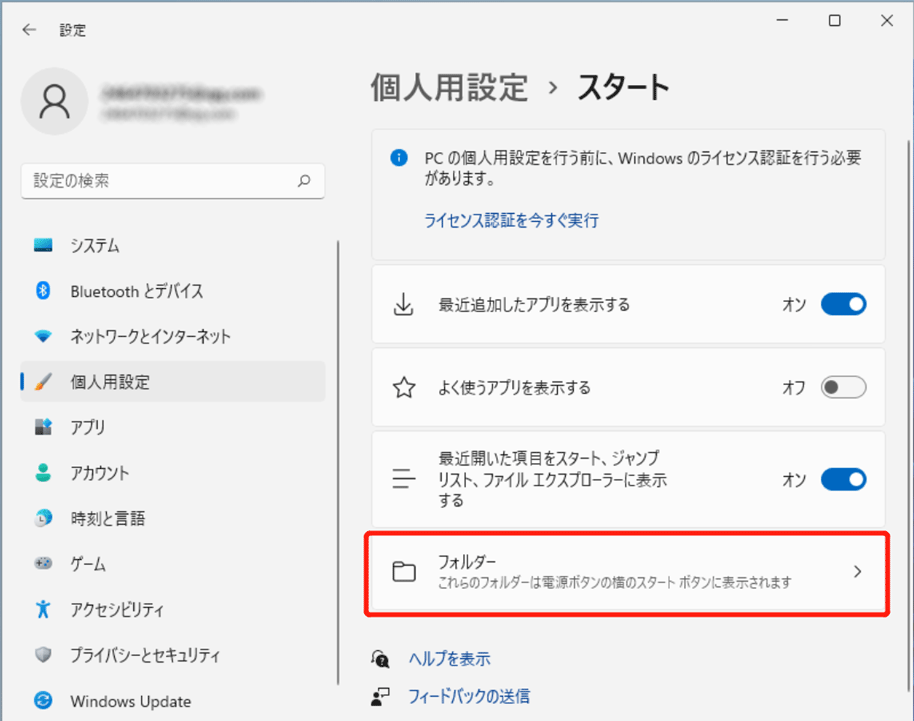Click the shield icon for privacy

(43, 655)
